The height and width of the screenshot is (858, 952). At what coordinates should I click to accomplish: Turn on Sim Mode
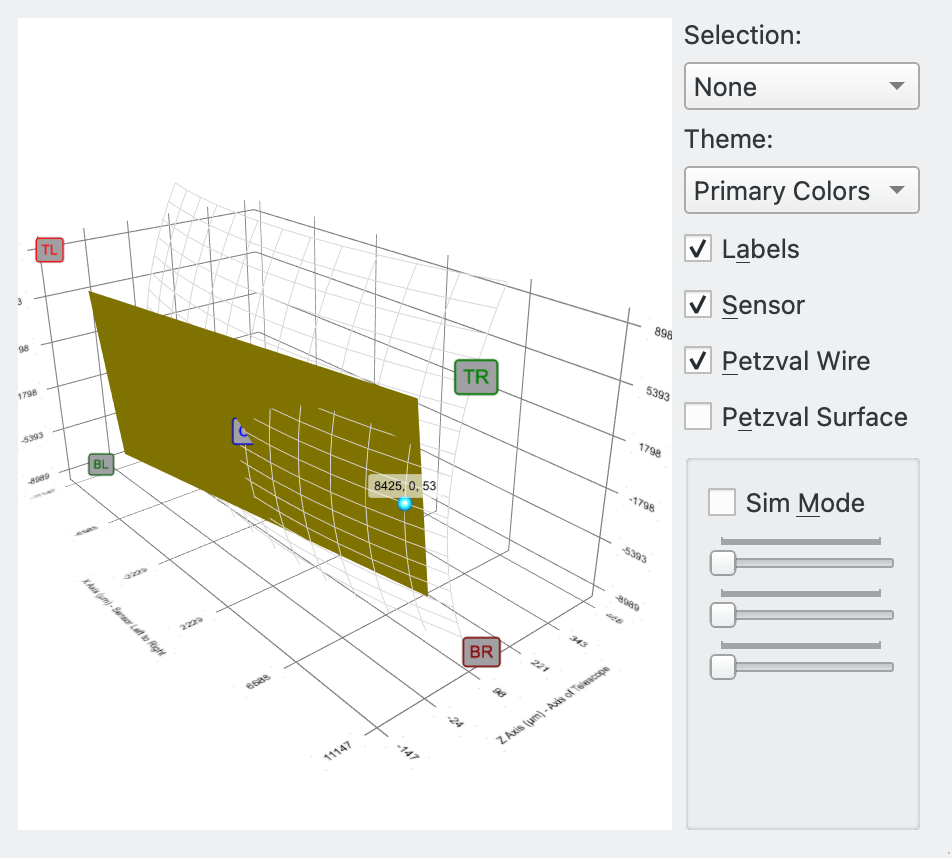[721, 502]
